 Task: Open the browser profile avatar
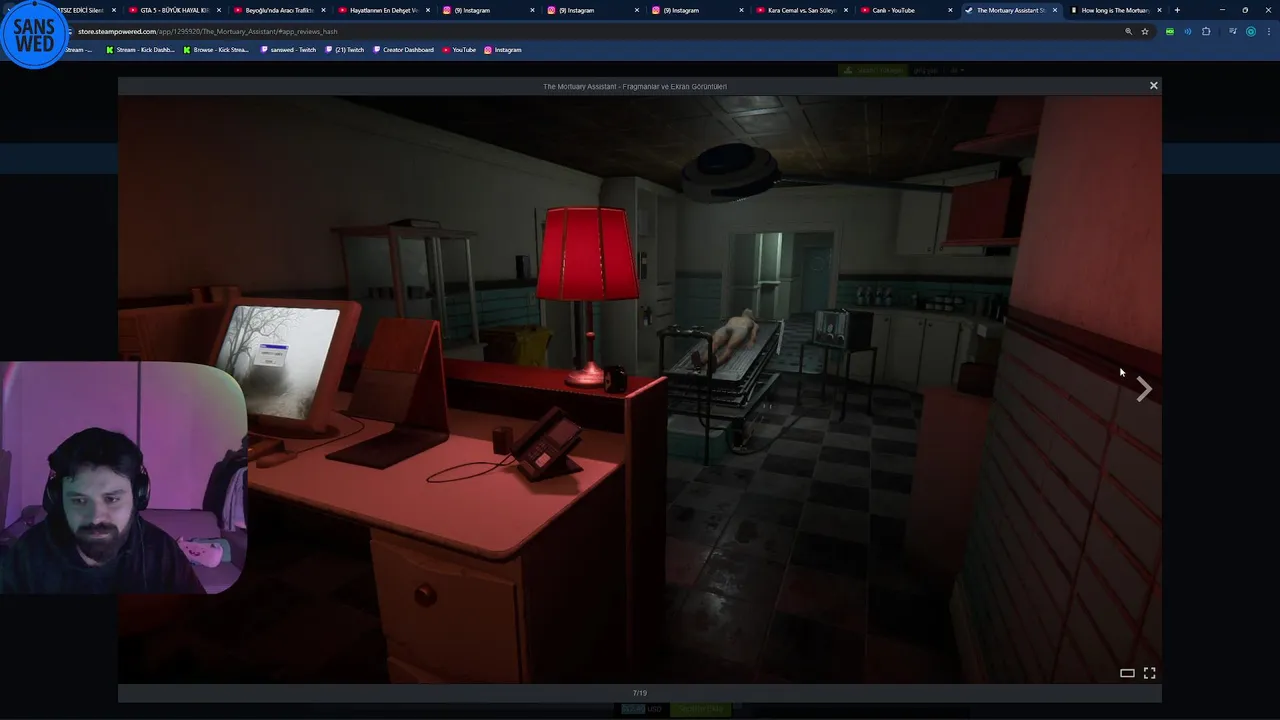(x=1250, y=31)
